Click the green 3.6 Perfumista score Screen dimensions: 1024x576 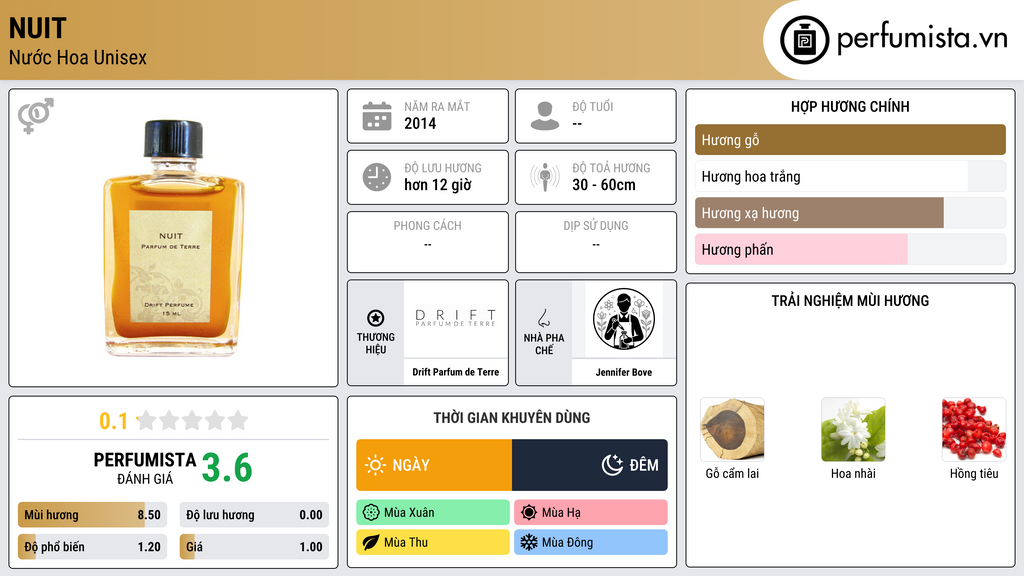pyautogui.click(x=227, y=468)
